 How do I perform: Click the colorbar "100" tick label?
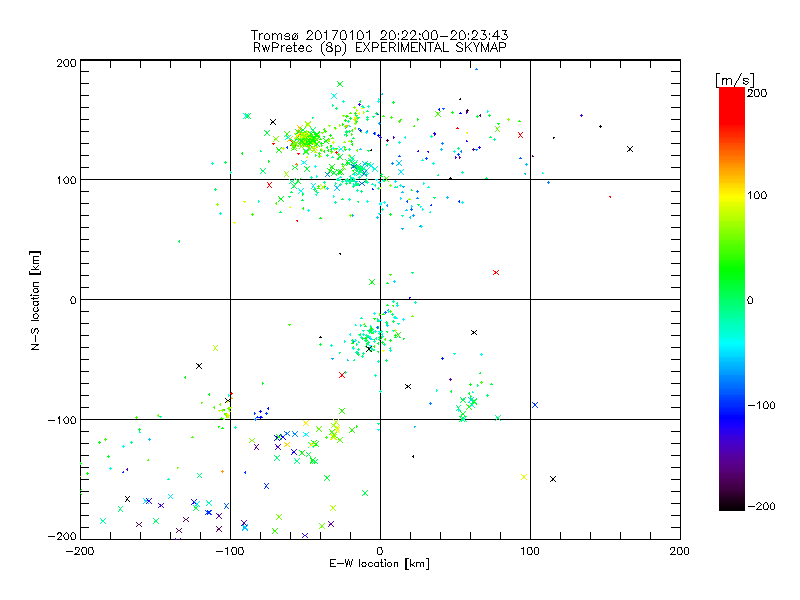point(757,195)
